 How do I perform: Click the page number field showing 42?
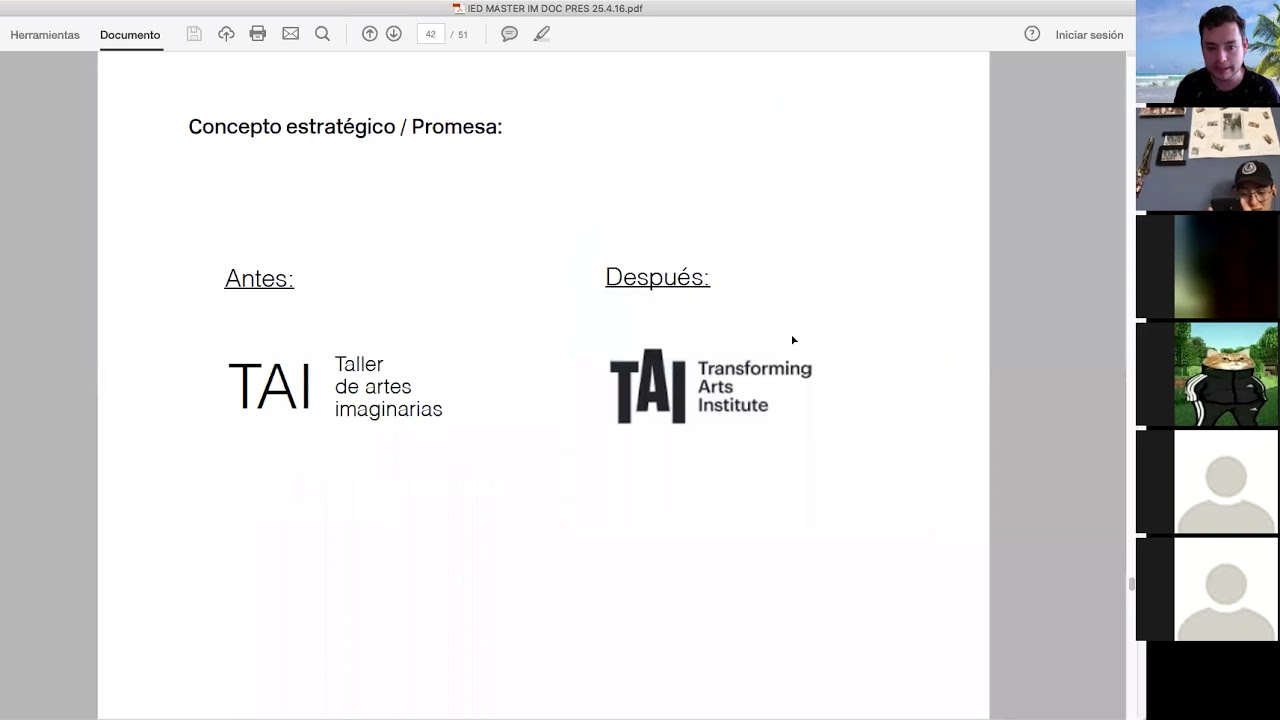[431, 34]
